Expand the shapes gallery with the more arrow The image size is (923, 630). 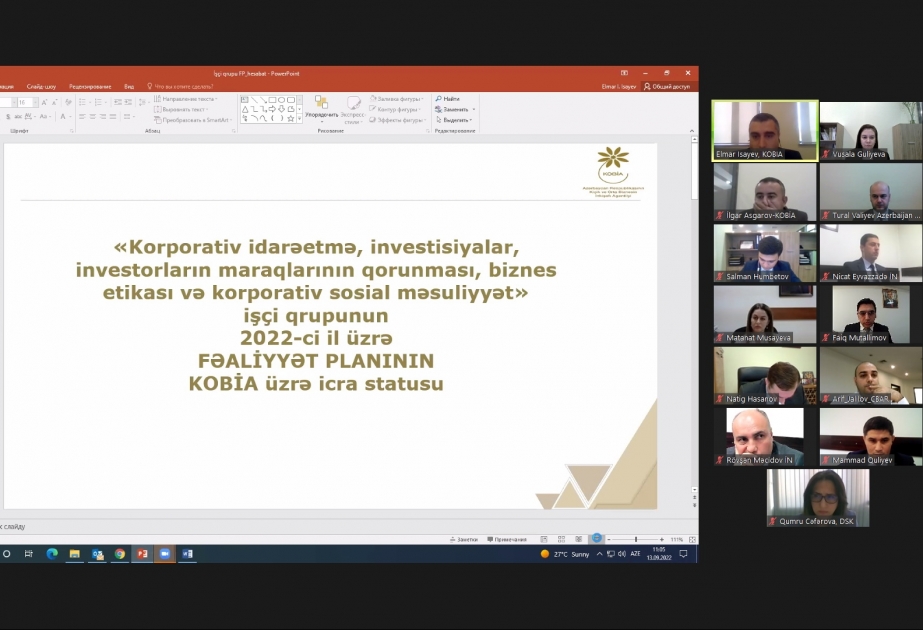click(x=299, y=118)
